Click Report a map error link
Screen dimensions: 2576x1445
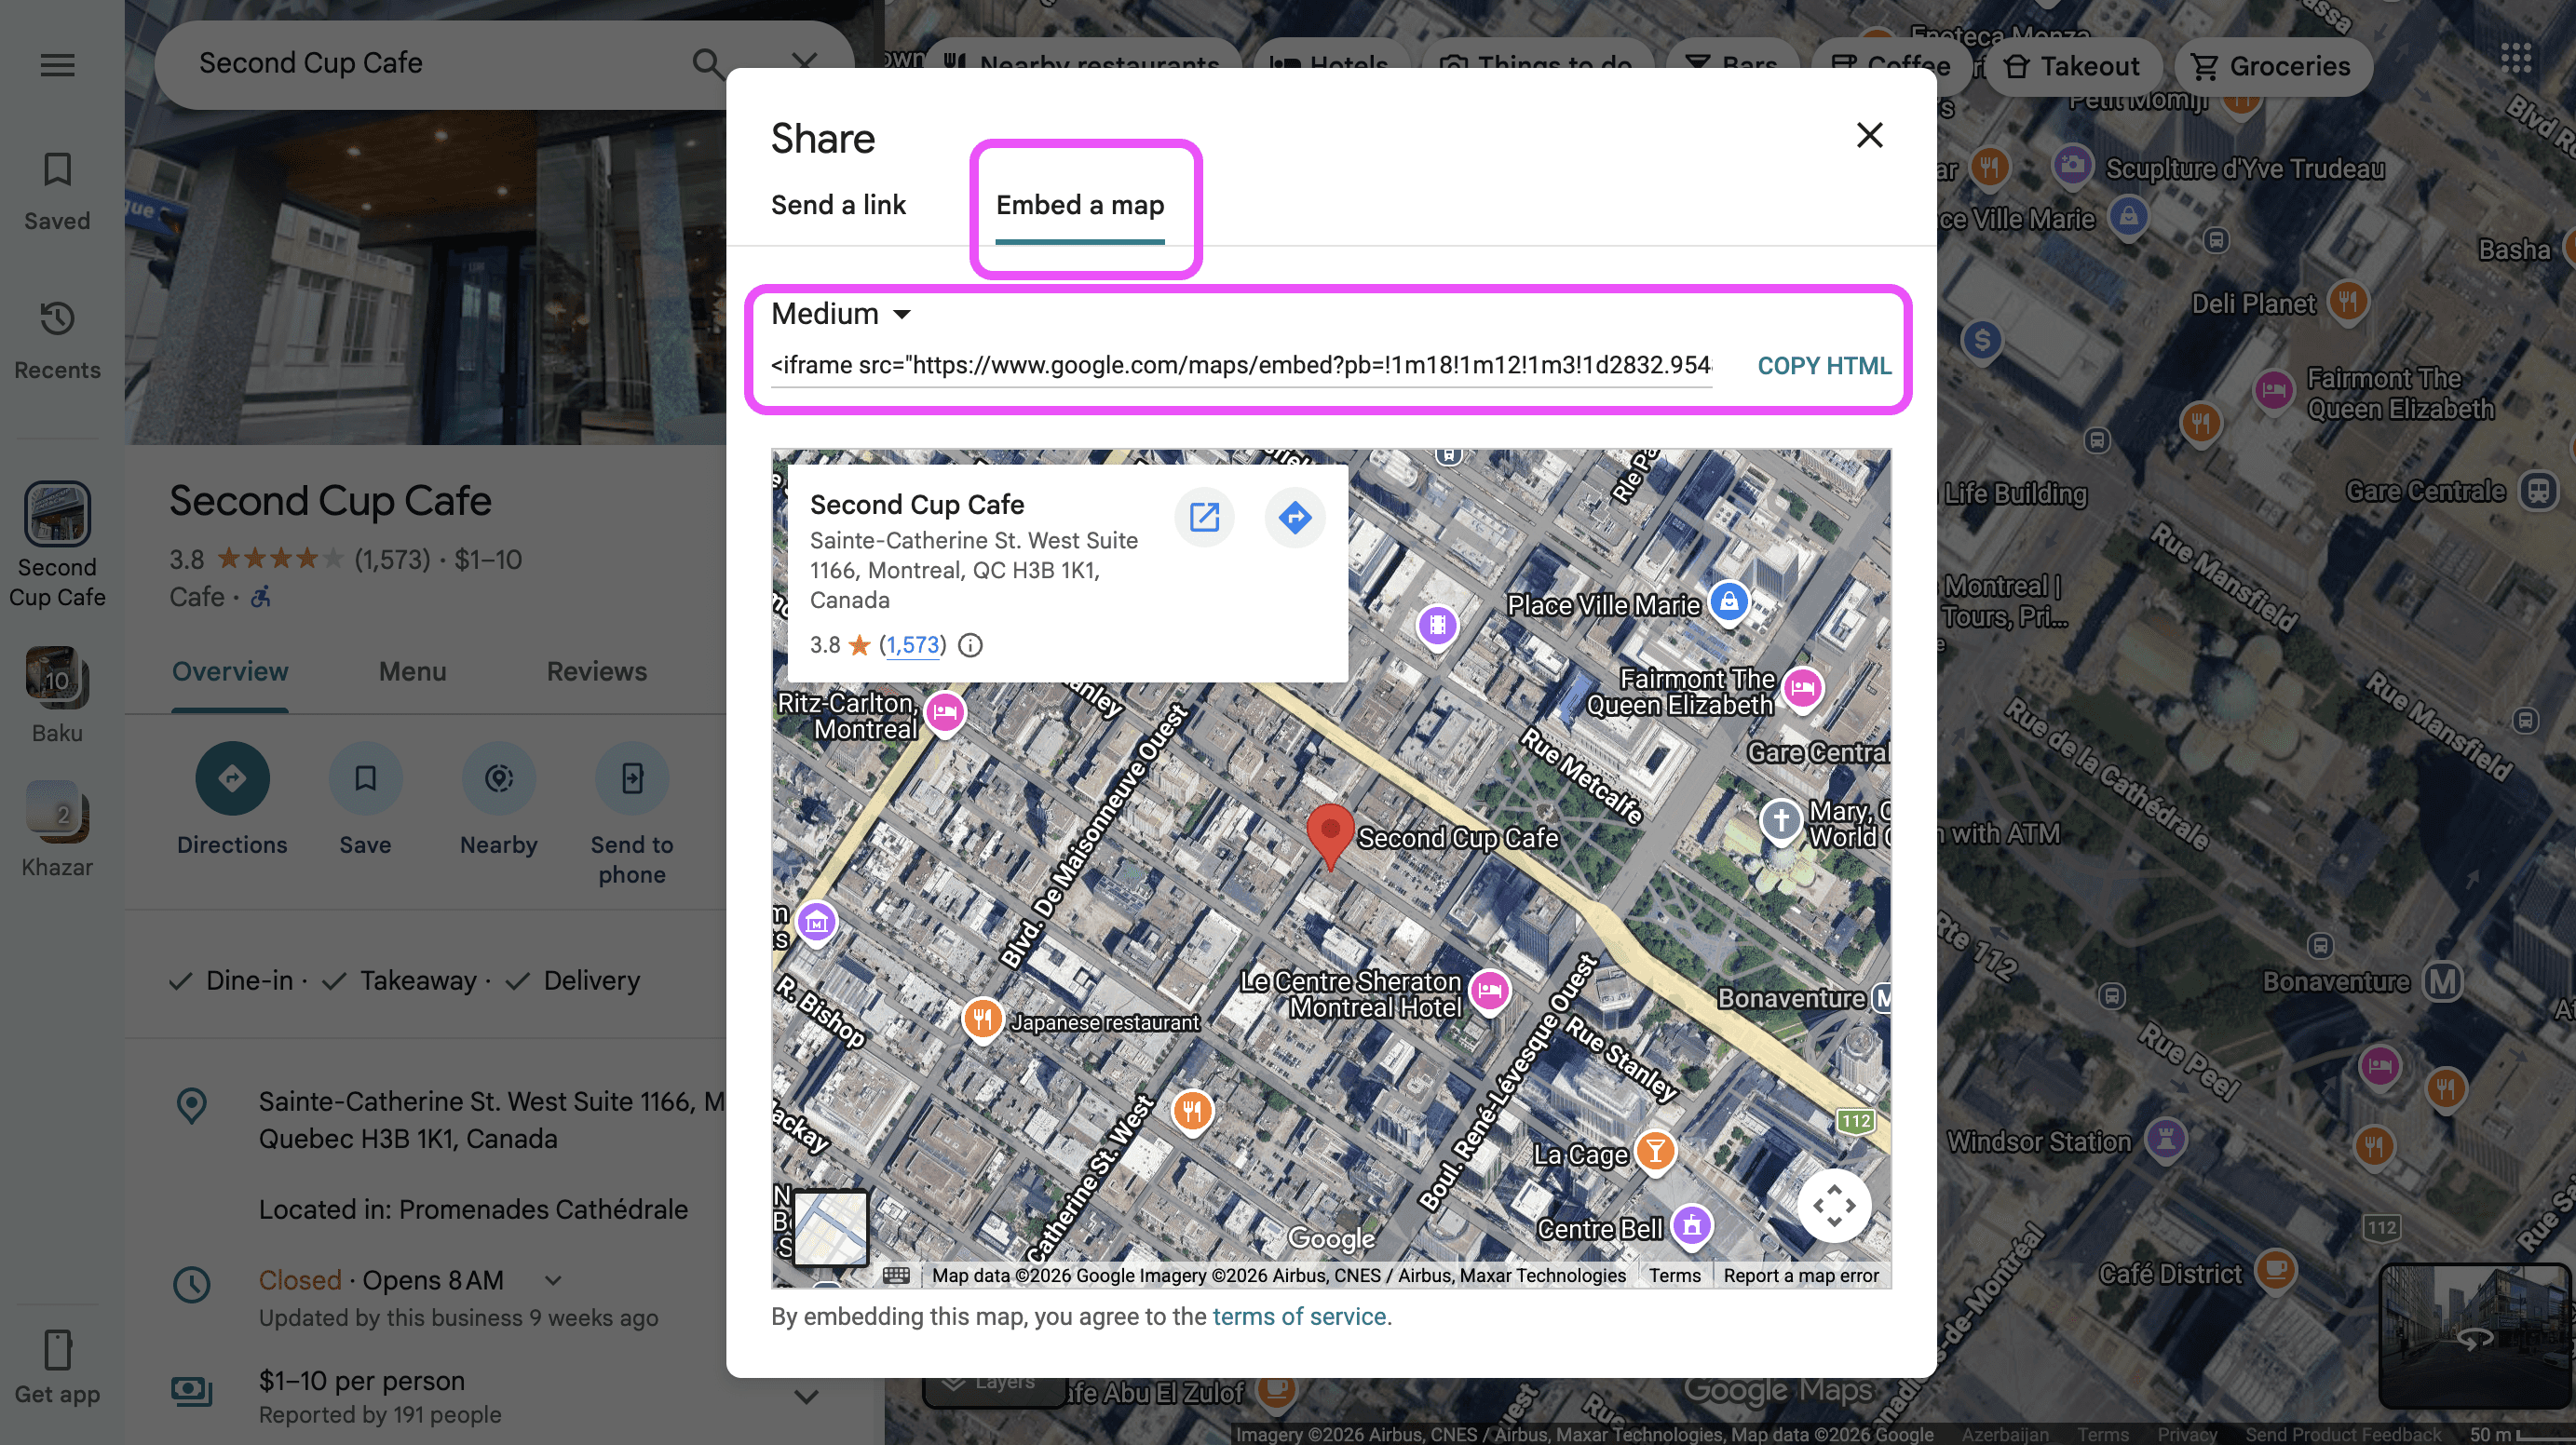[x=1800, y=1275]
